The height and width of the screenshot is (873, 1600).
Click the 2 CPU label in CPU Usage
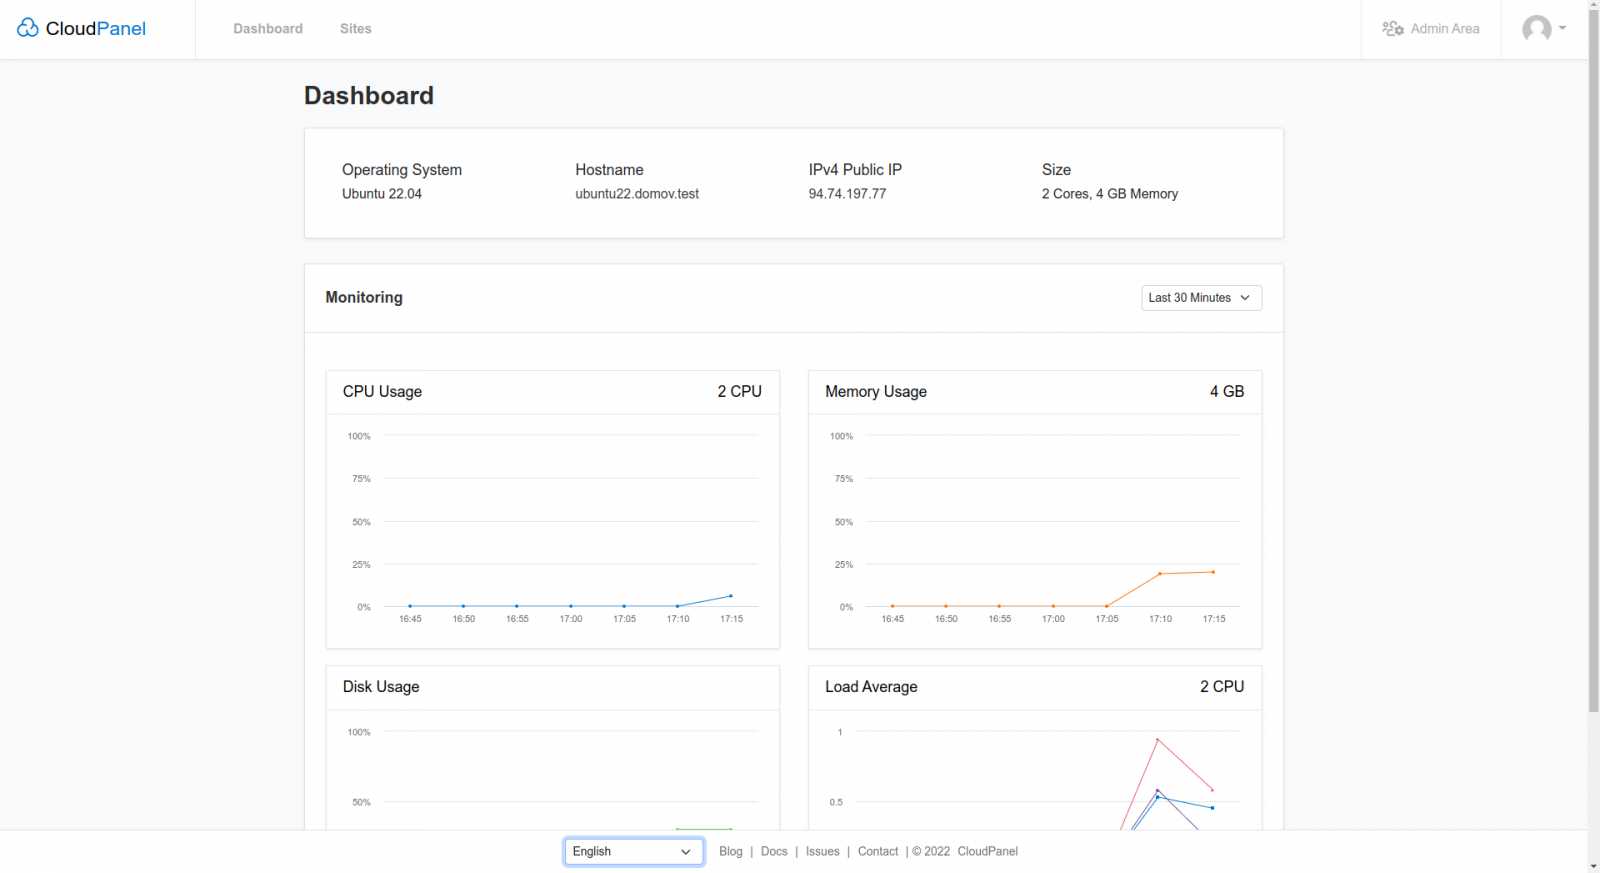[x=740, y=392]
